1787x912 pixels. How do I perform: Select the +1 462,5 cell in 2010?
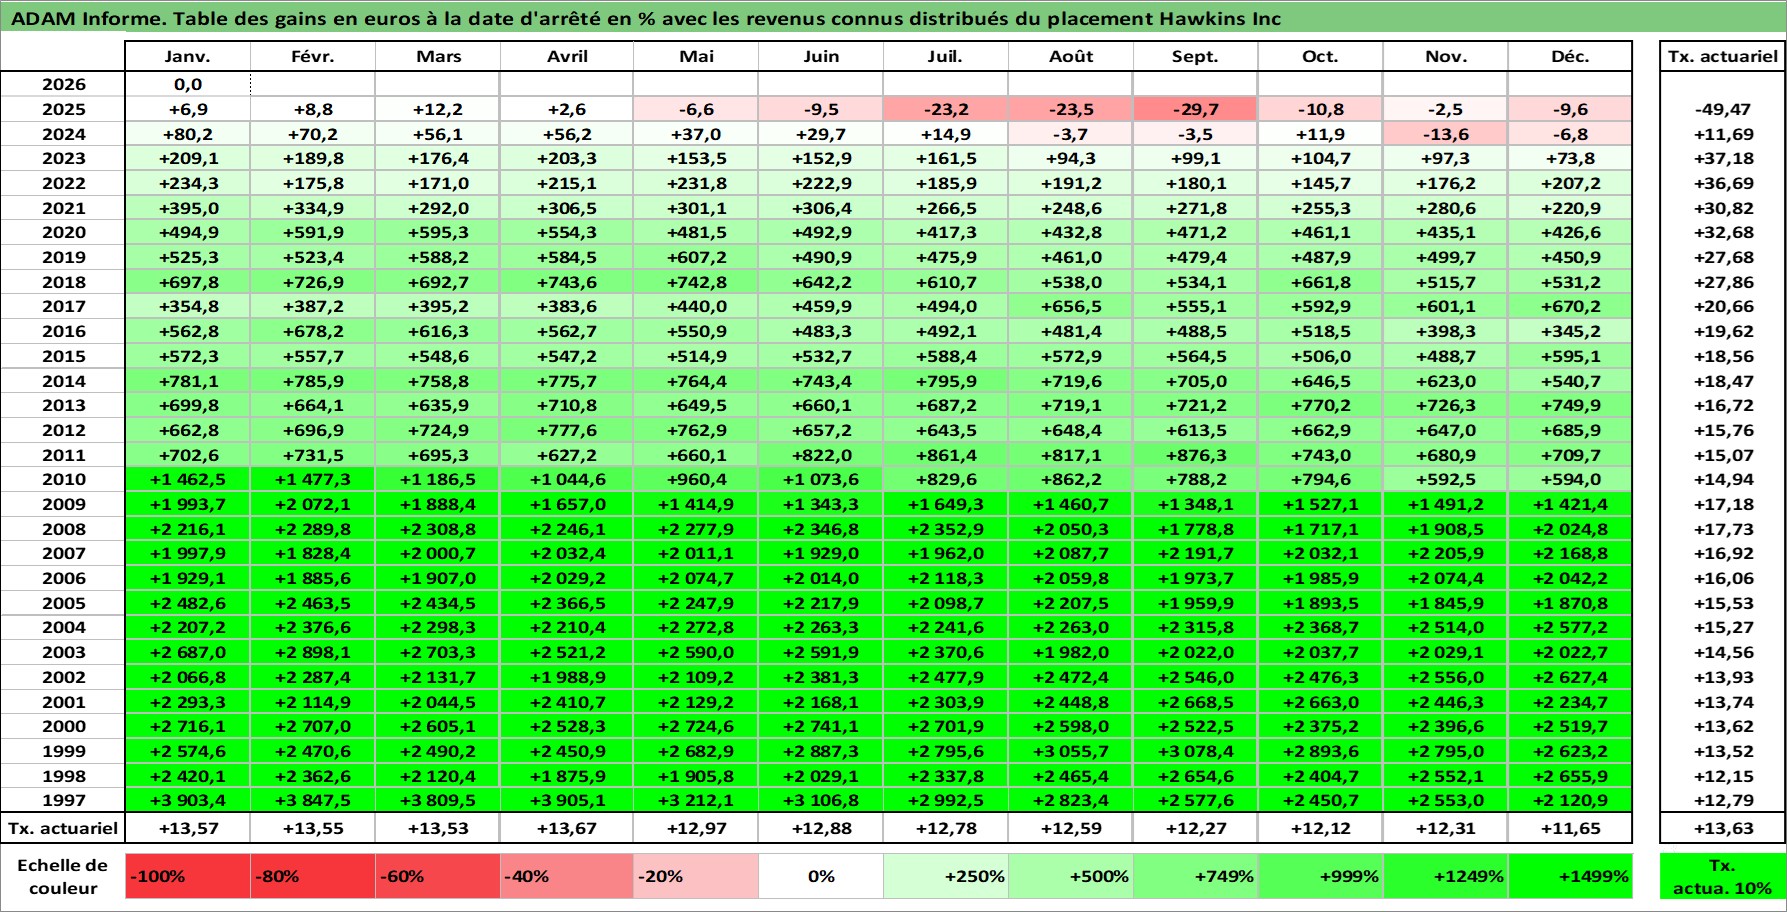188,479
